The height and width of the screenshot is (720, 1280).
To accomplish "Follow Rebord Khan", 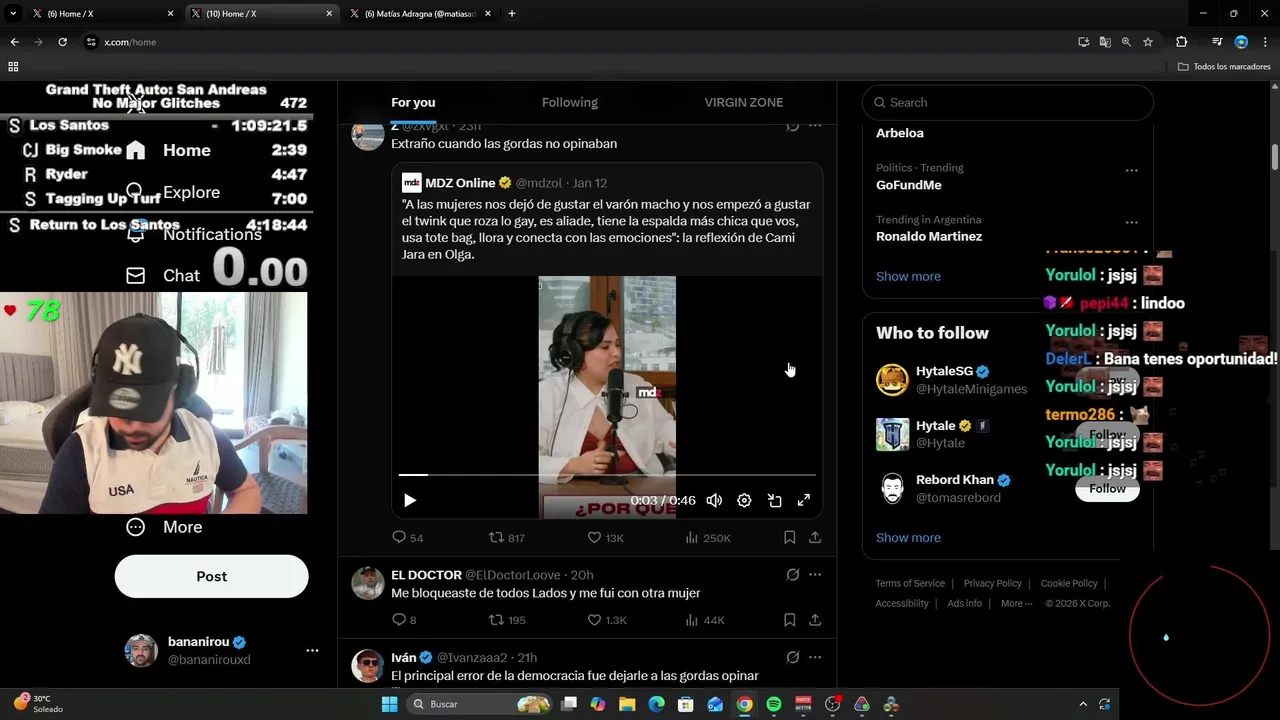I will (x=1107, y=488).
